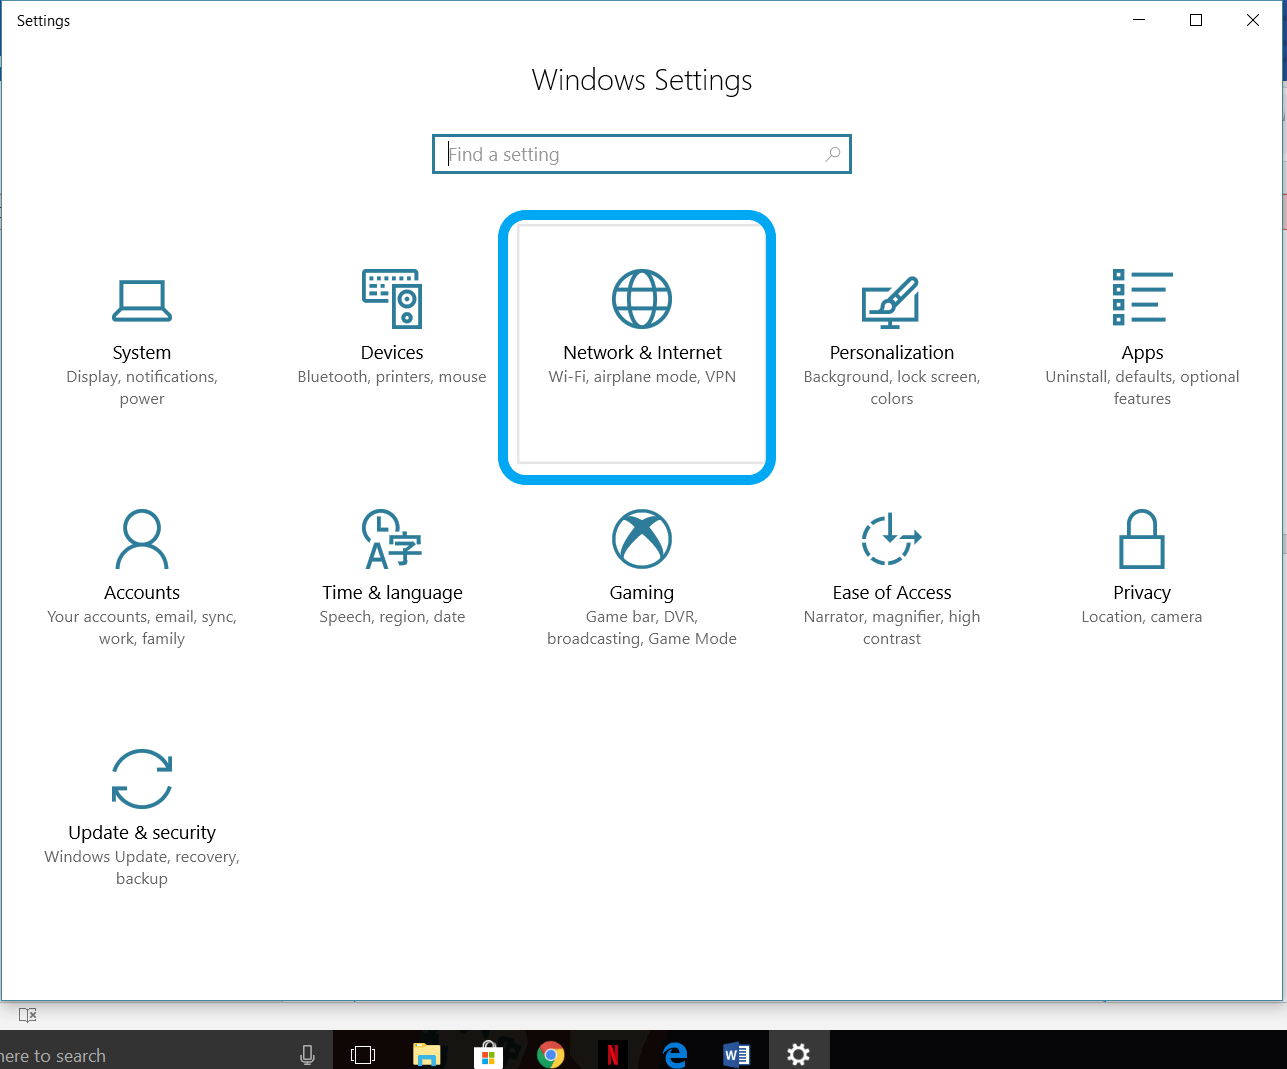This screenshot has width=1287, height=1069.
Task: Open Personalization paintbrush icon
Action: click(891, 301)
